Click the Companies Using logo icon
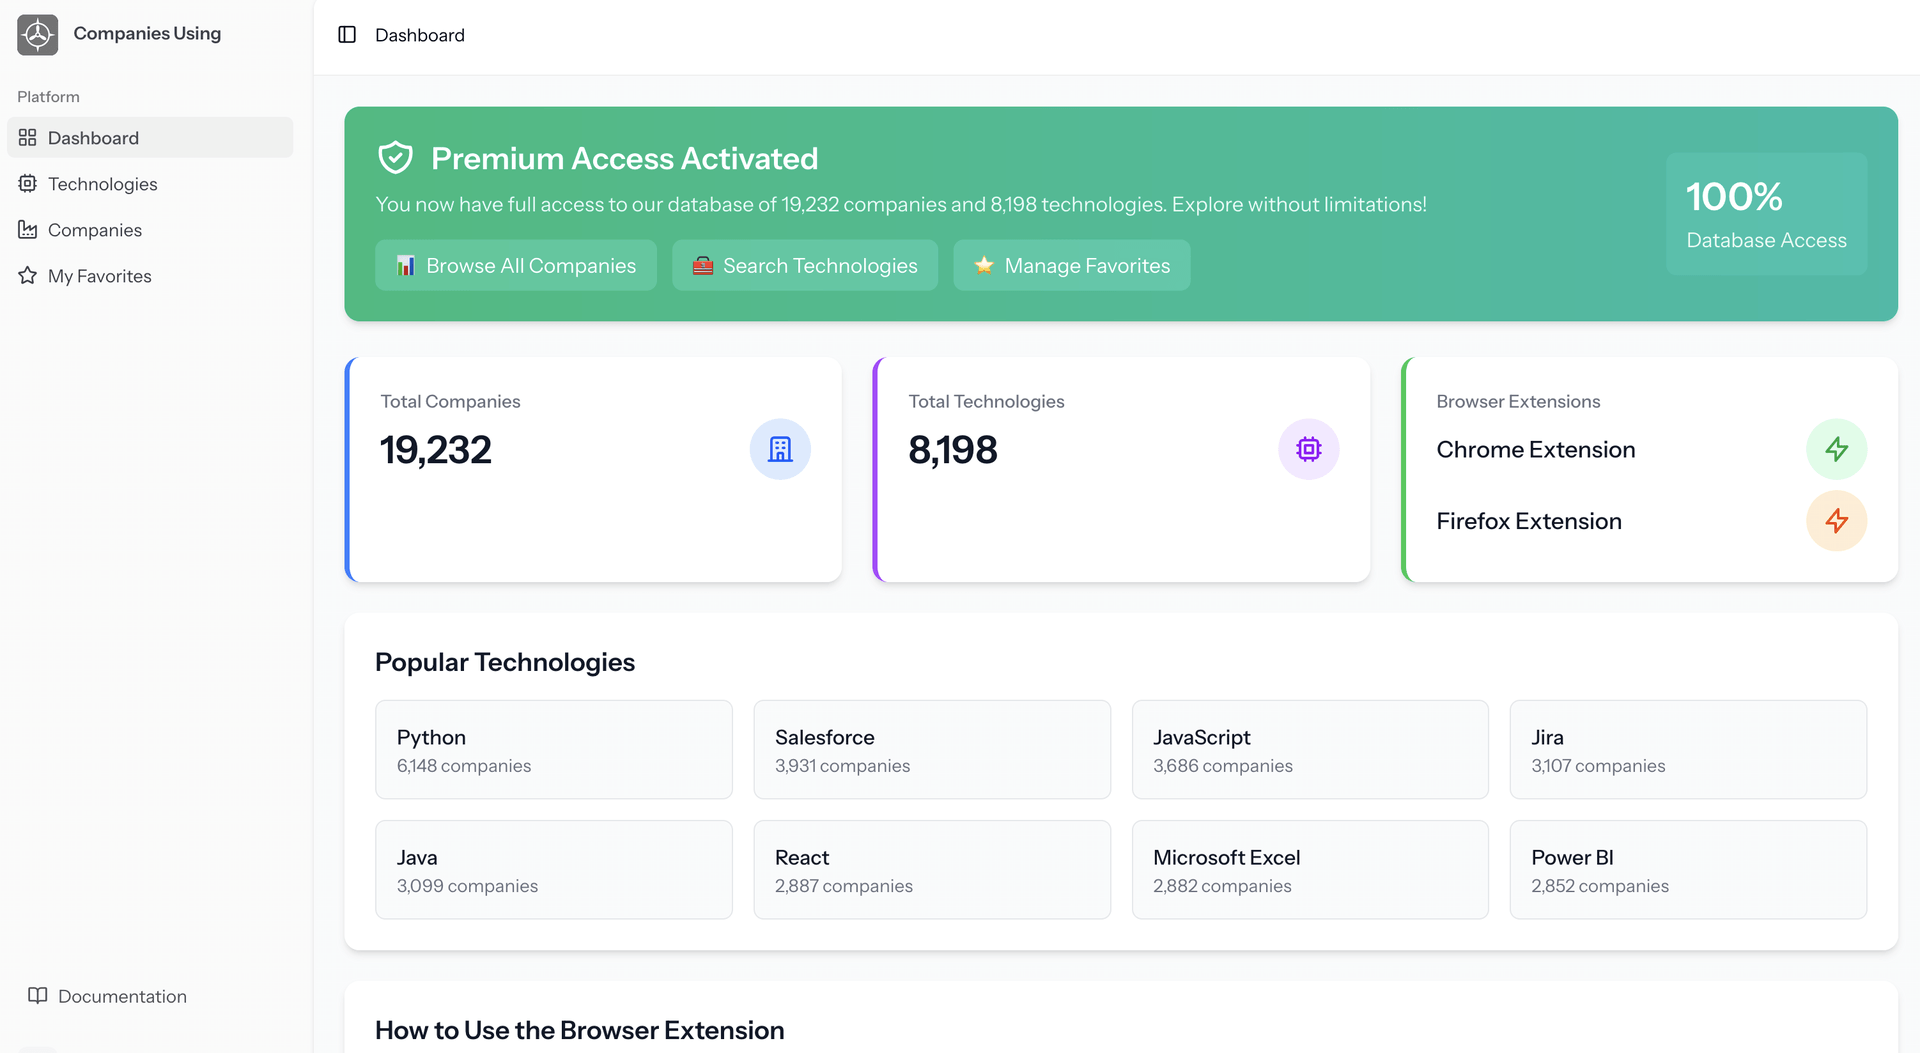 pyautogui.click(x=37, y=35)
